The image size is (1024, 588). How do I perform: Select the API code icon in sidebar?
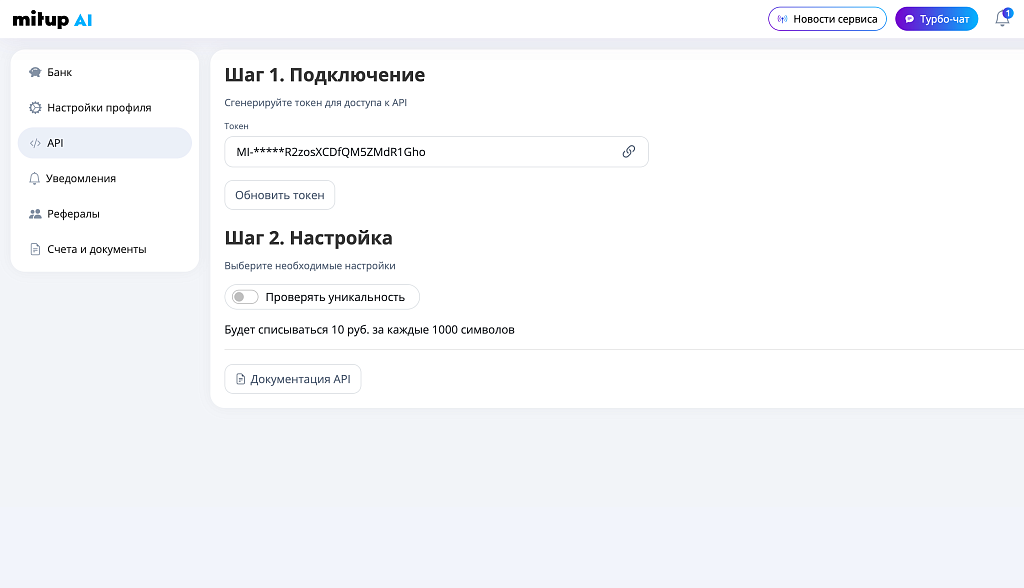click(34, 142)
